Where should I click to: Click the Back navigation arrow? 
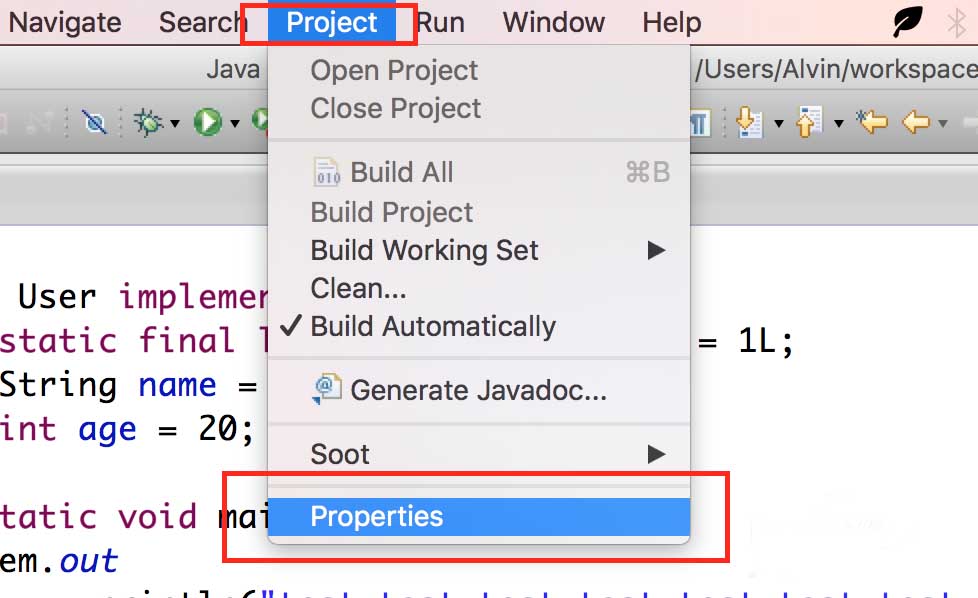(915, 123)
